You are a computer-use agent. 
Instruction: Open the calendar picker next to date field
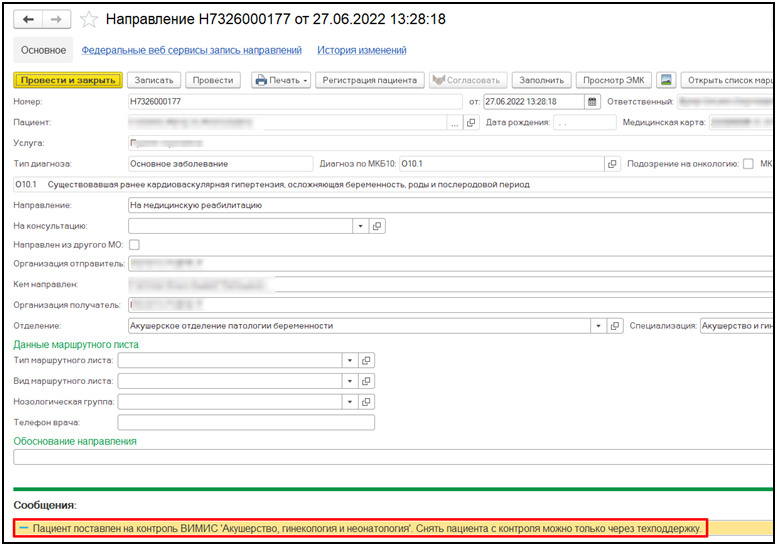coord(592,101)
